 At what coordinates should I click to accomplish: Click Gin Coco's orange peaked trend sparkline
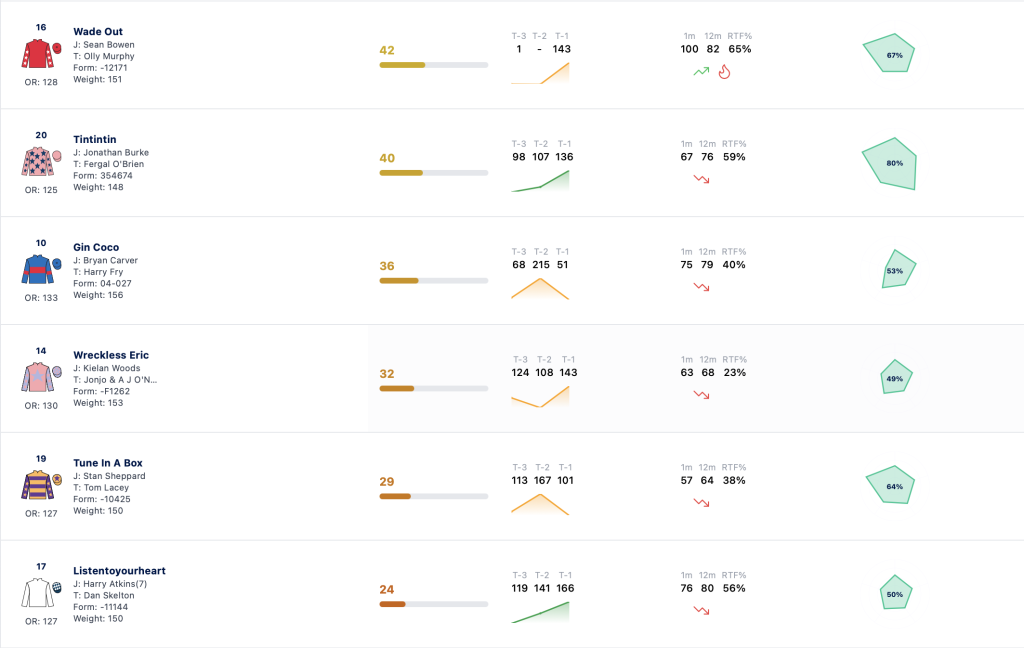(x=540, y=289)
